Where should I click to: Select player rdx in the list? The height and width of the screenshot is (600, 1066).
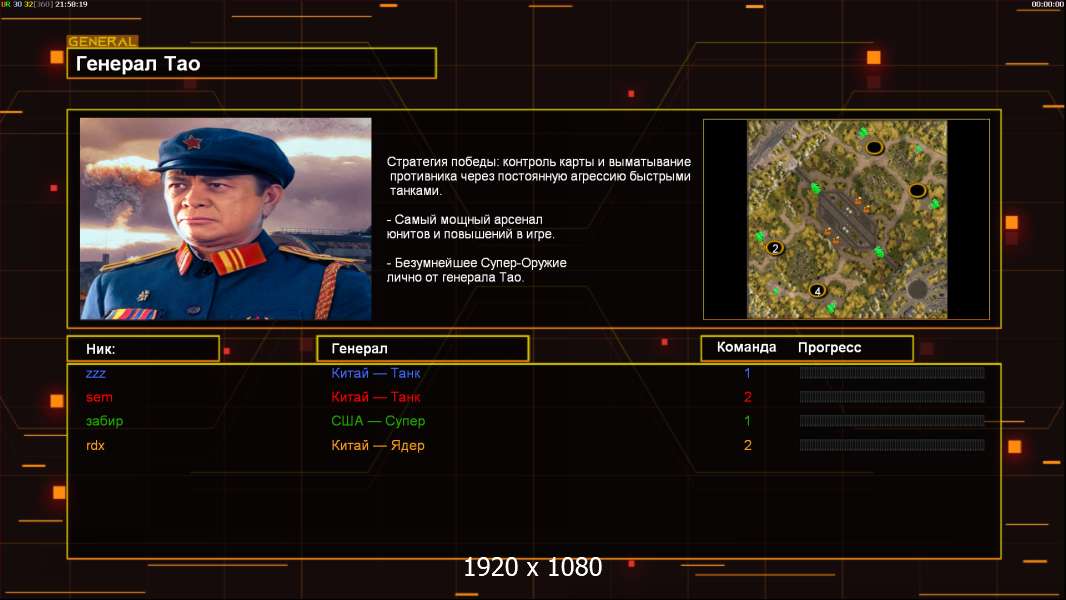(x=95, y=446)
